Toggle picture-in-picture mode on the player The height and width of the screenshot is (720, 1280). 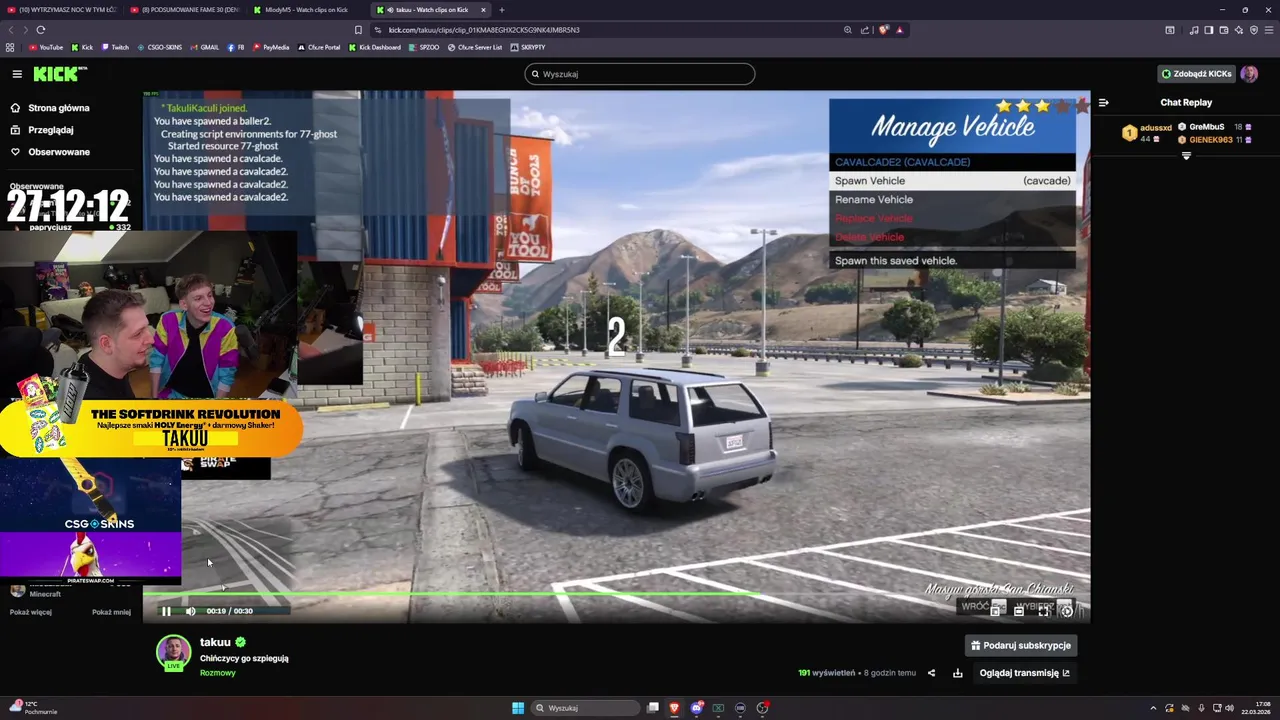(995, 611)
